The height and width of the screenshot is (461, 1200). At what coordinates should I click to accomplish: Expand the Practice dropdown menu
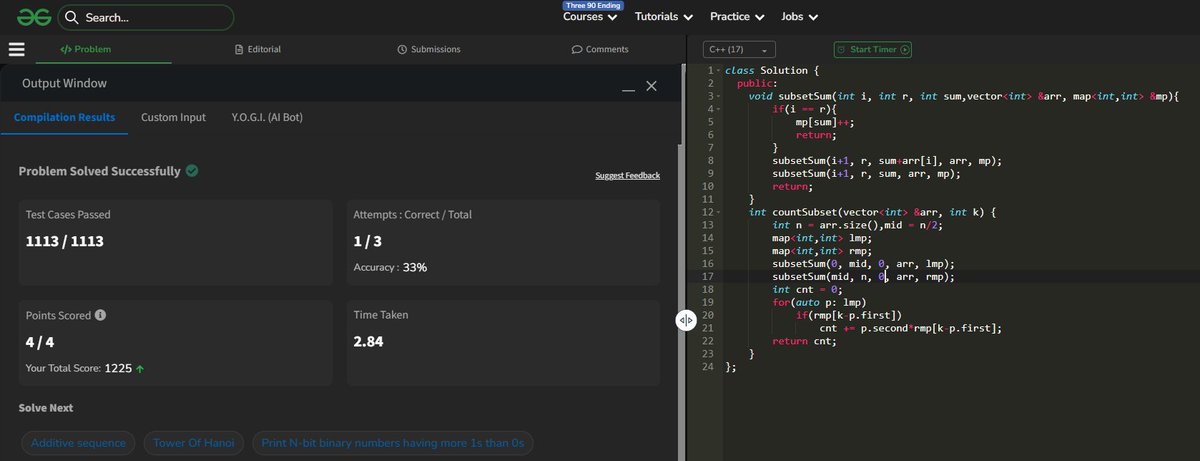click(x=738, y=17)
